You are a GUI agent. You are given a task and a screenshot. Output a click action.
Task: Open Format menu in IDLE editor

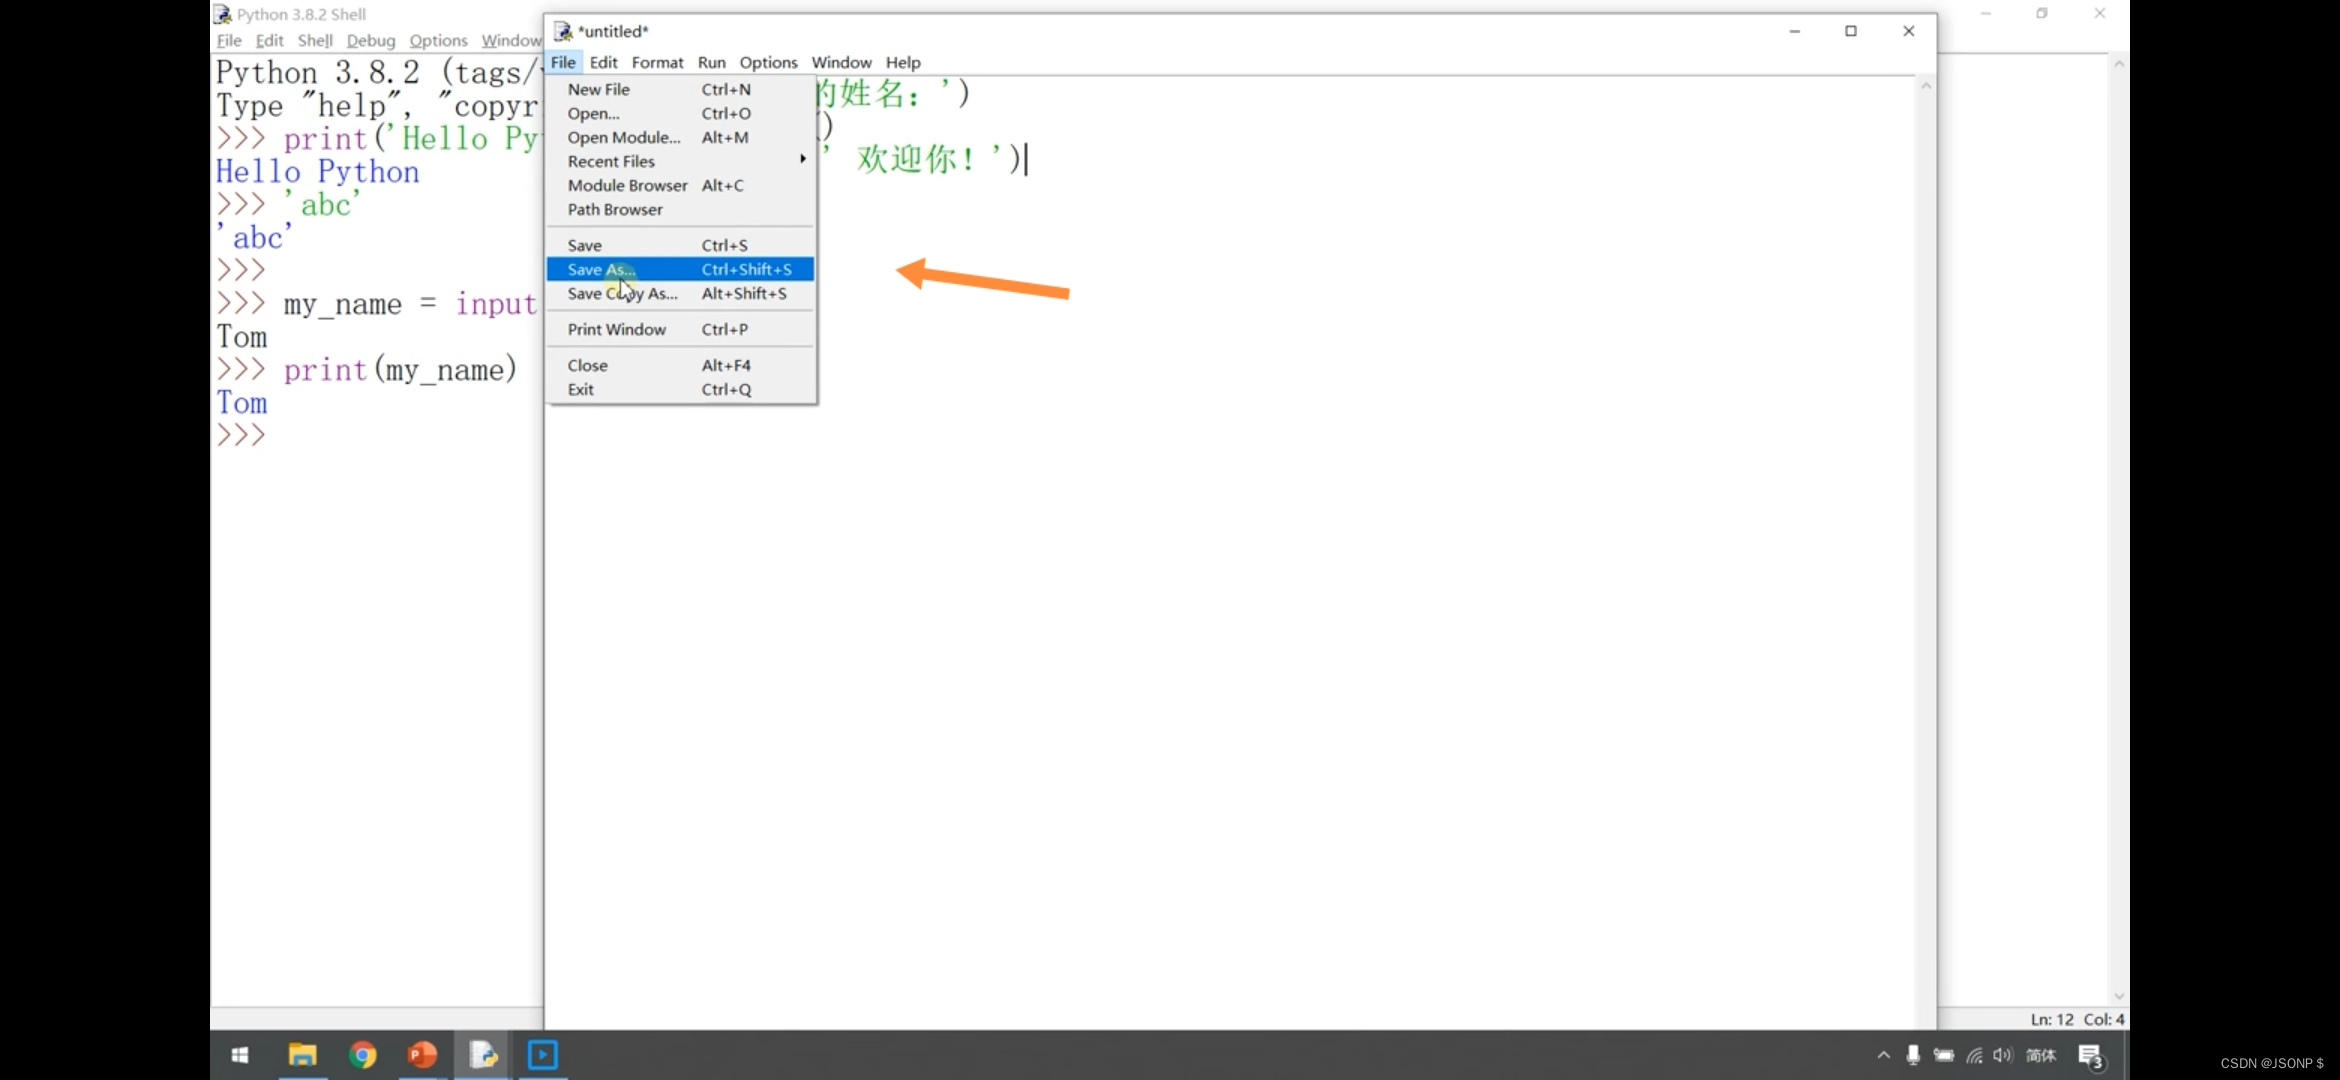[x=657, y=61]
